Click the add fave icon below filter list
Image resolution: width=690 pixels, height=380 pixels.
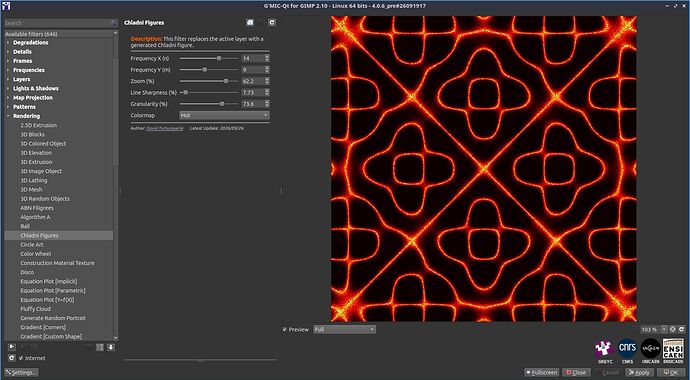[x=12, y=347]
